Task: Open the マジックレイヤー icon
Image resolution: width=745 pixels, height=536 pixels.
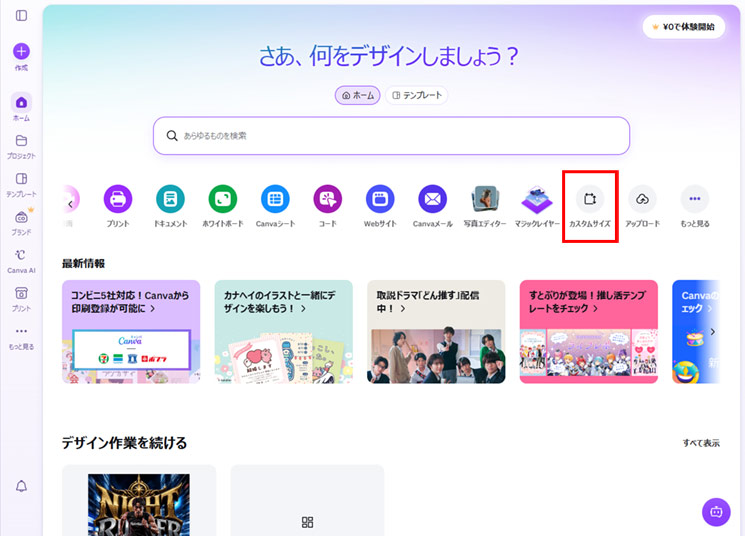Action: (x=537, y=199)
